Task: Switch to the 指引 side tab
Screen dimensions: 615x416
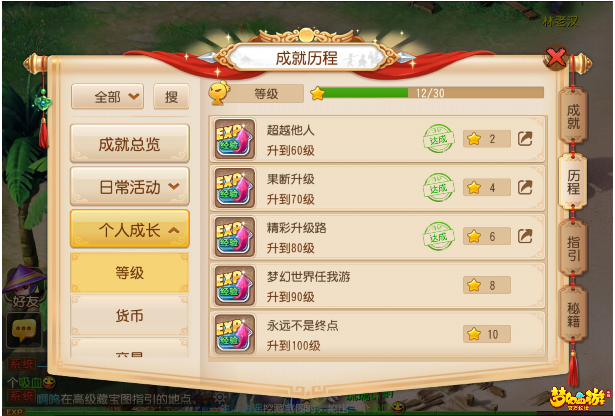Action: click(573, 248)
